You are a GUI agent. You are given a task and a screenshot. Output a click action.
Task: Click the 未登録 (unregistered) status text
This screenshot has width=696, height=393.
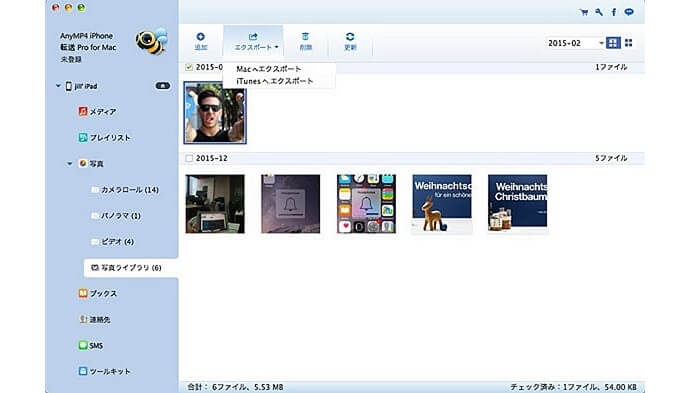(71, 59)
